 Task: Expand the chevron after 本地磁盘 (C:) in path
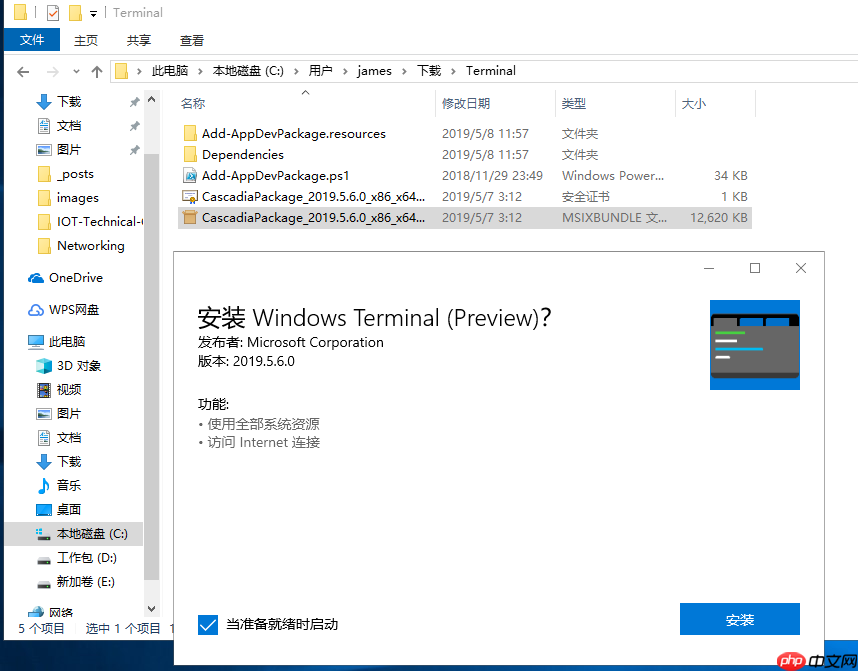pyautogui.click(x=296, y=71)
